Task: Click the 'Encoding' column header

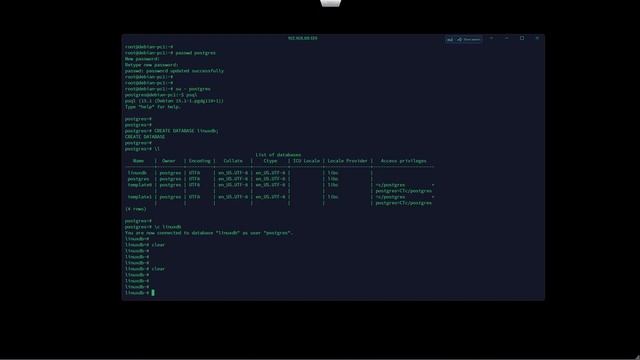Action: pyautogui.click(x=200, y=161)
